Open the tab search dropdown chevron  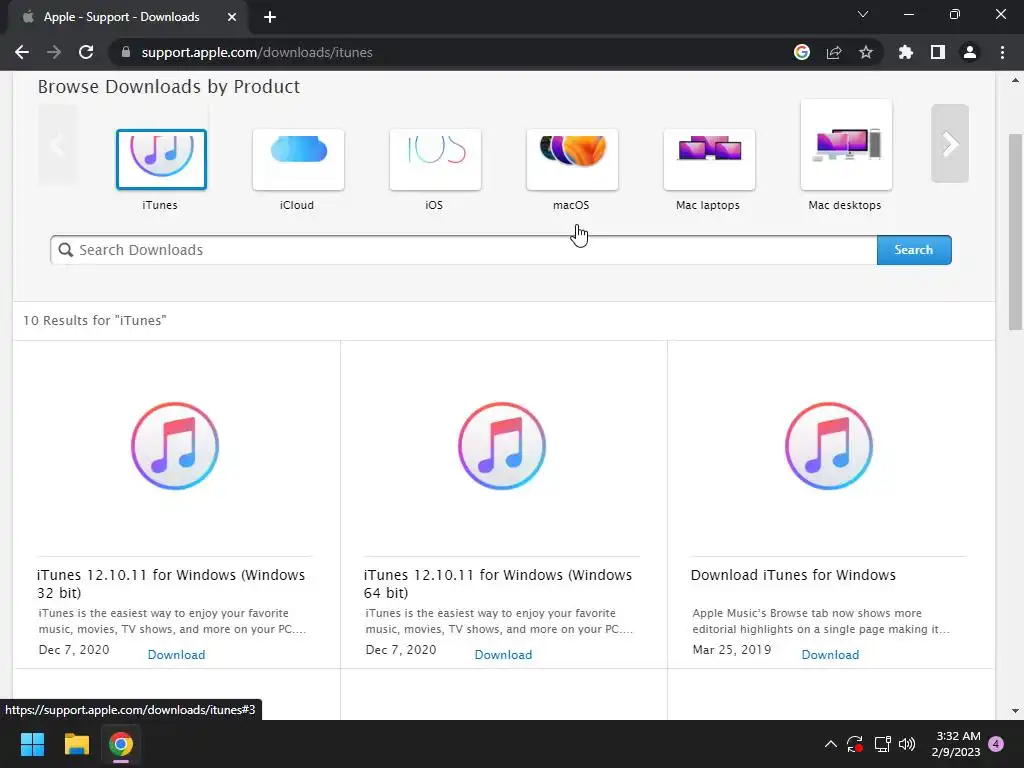(863, 14)
